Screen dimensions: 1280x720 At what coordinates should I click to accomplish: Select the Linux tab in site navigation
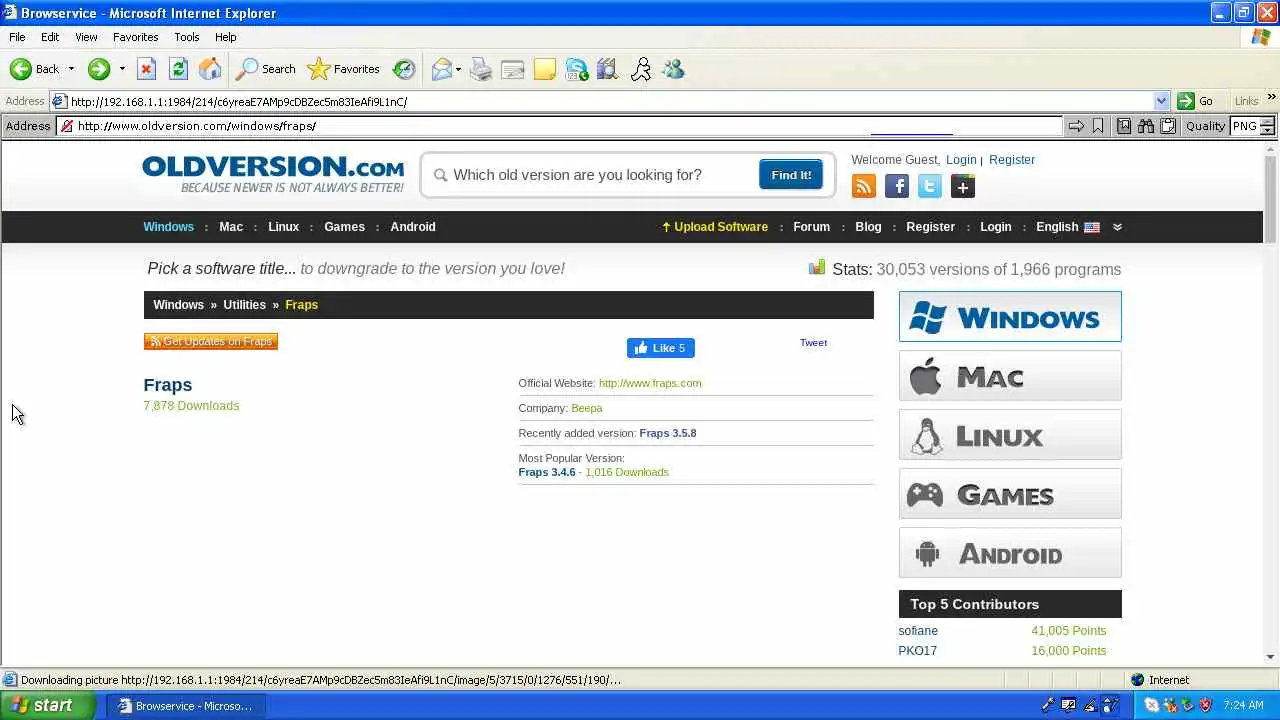(x=283, y=227)
